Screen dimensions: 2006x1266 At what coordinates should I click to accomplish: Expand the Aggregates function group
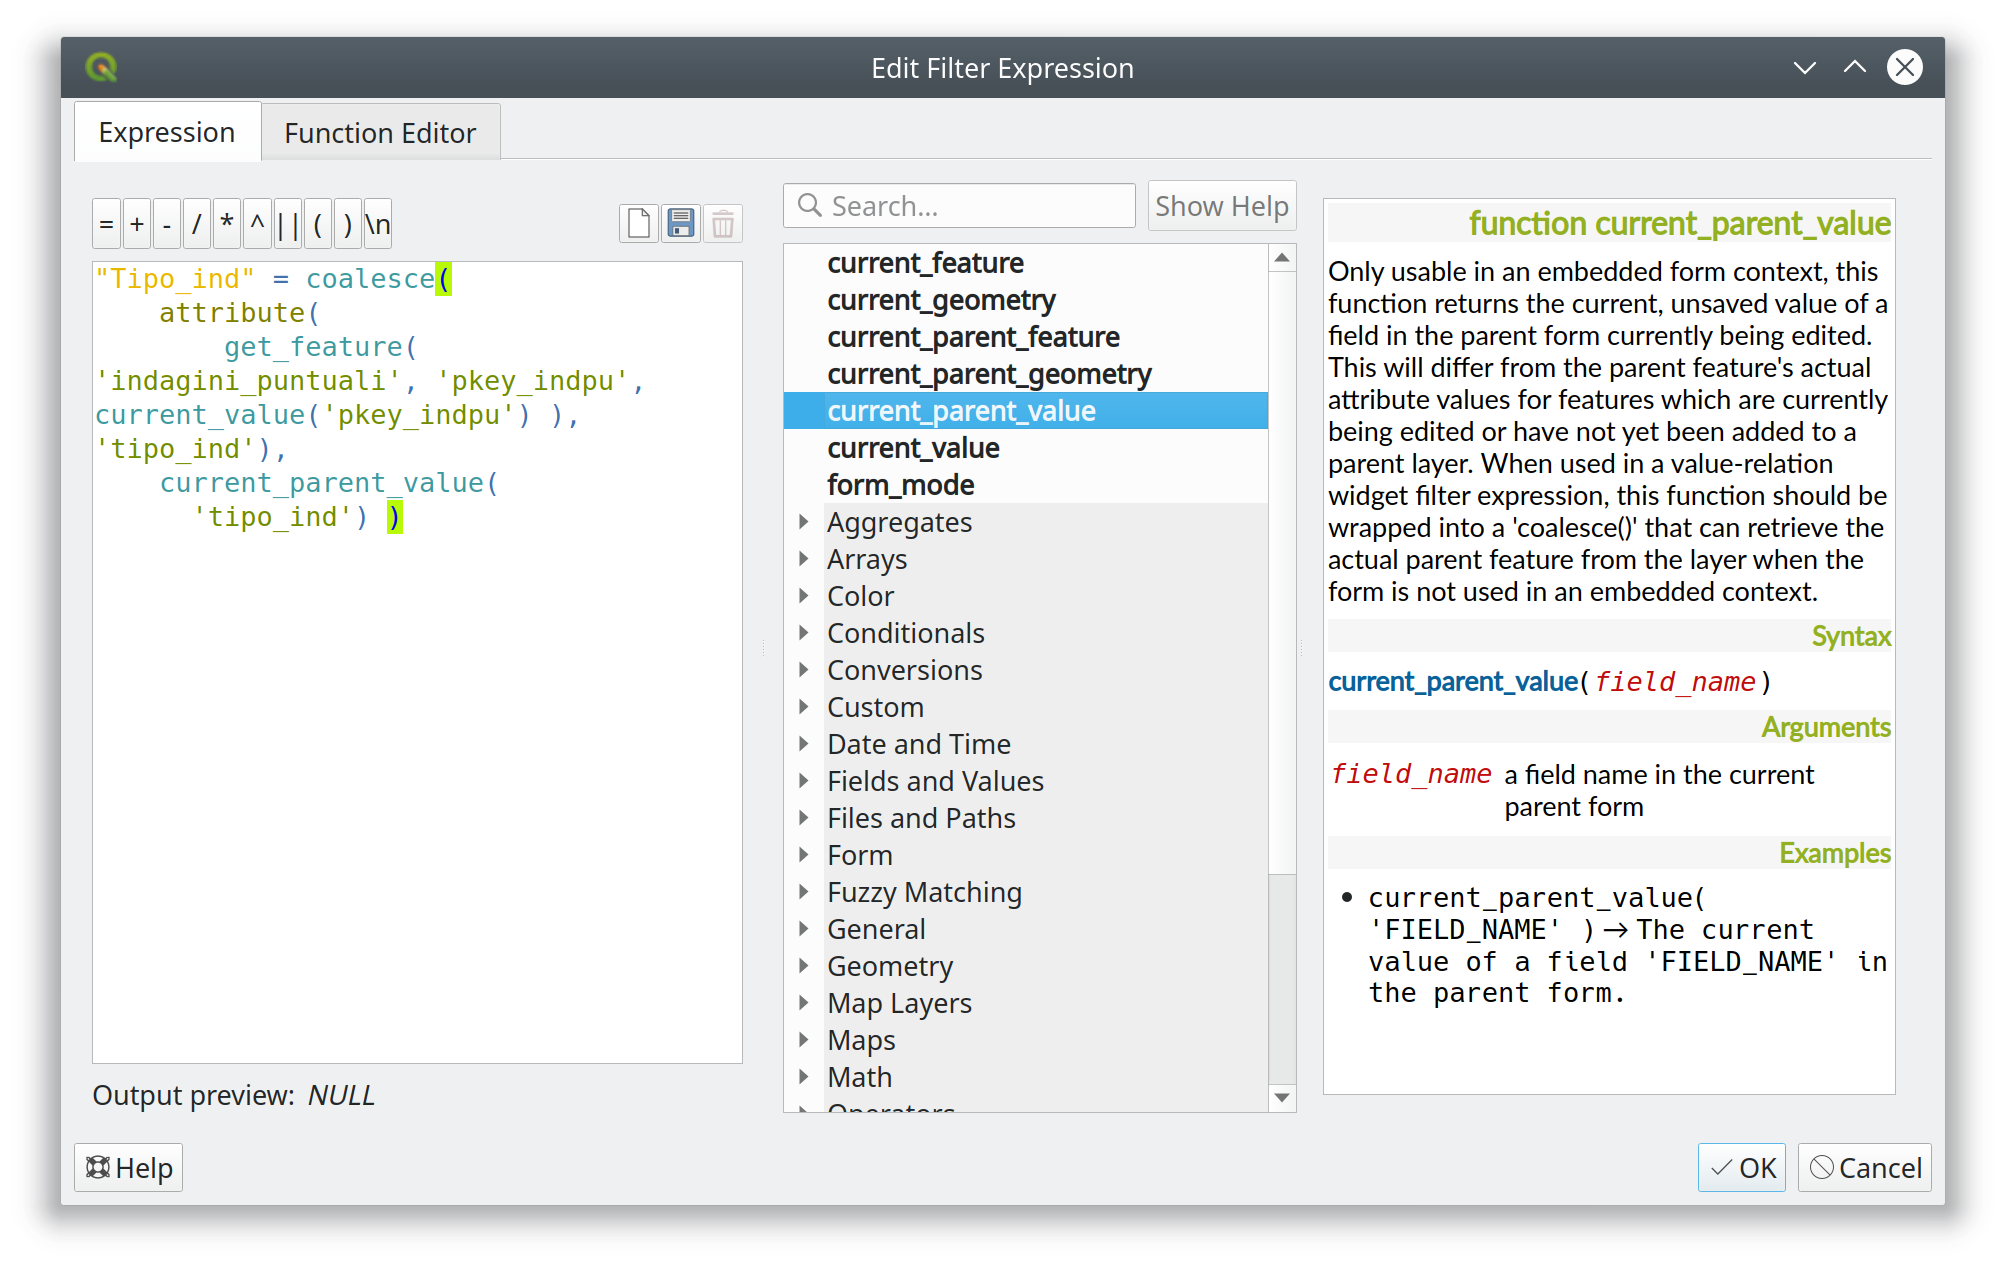(x=804, y=522)
